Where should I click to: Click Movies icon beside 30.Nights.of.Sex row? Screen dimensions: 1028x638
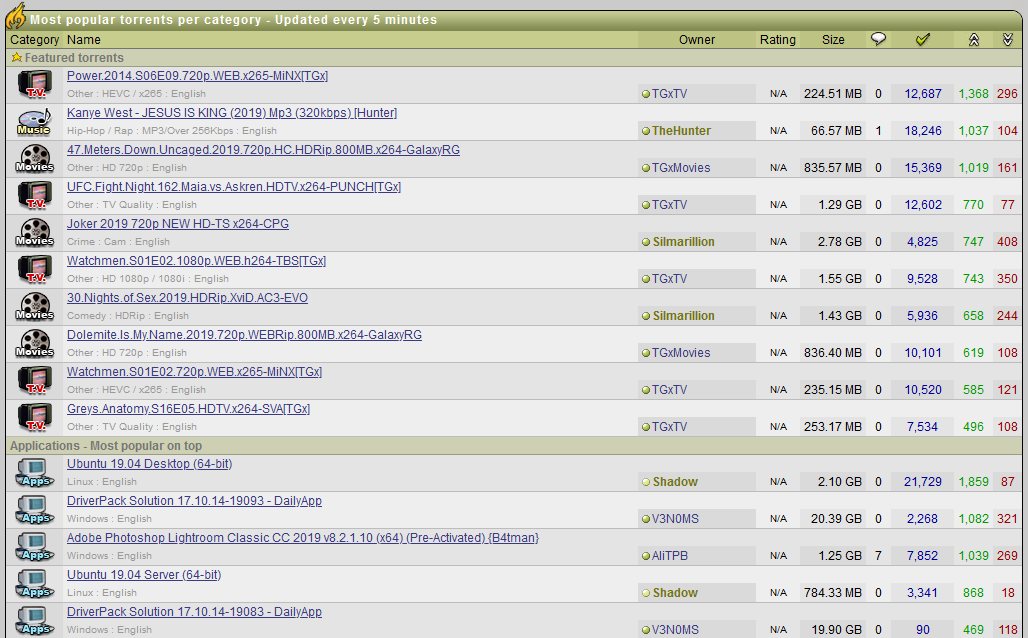point(34,308)
